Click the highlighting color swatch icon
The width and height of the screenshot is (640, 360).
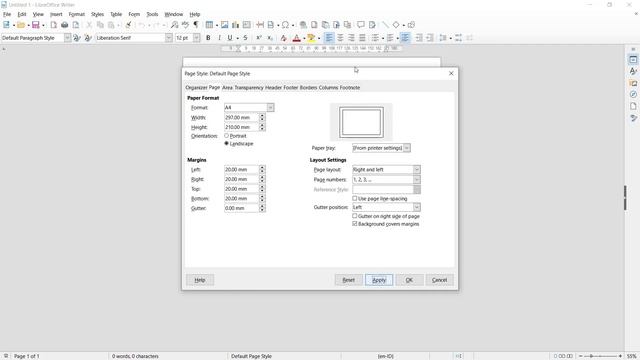coord(311,38)
